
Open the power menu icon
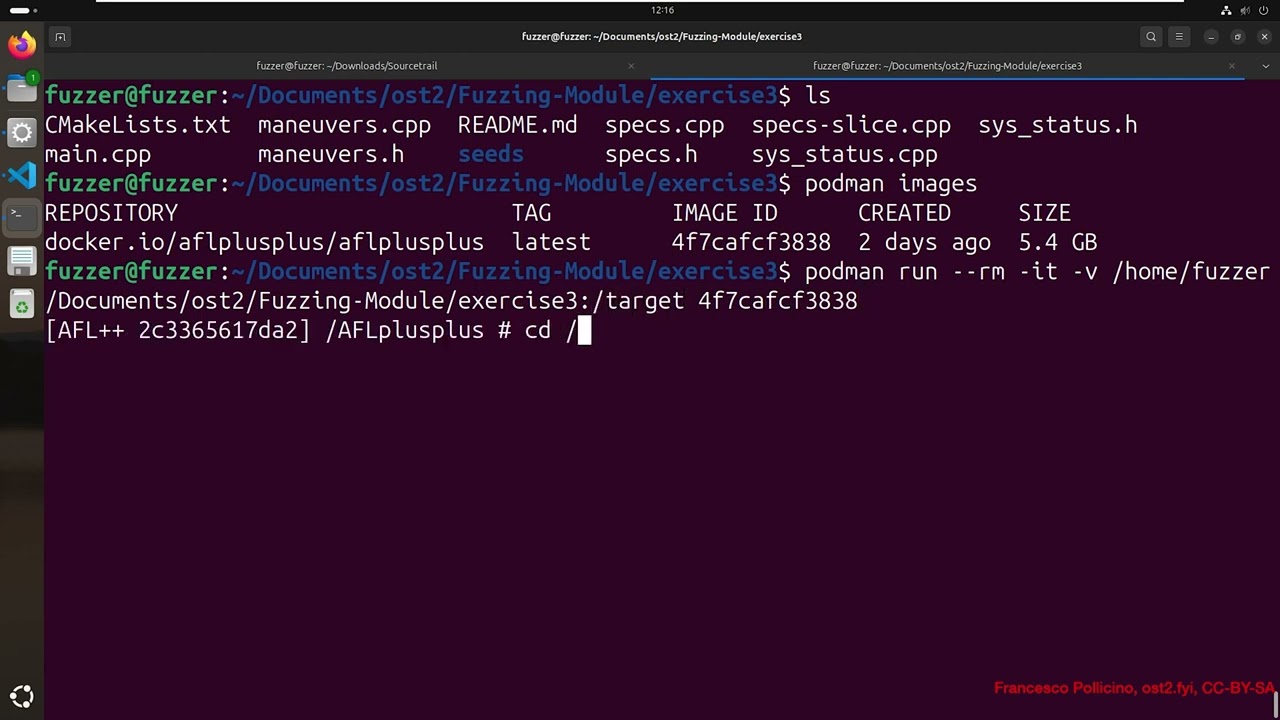click(x=1264, y=10)
